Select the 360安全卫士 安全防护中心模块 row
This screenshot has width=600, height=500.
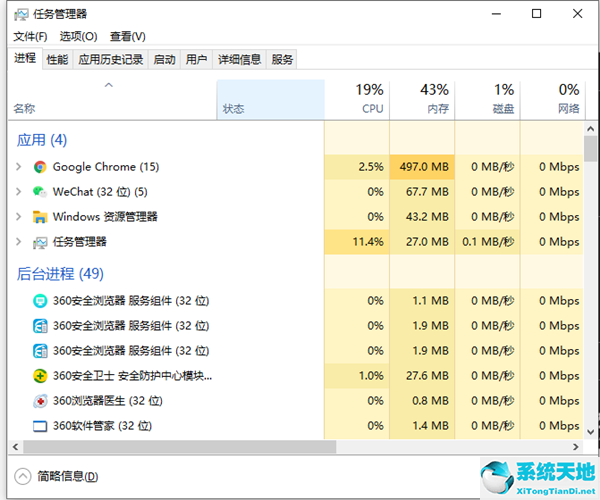pyautogui.click(x=295, y=376)
